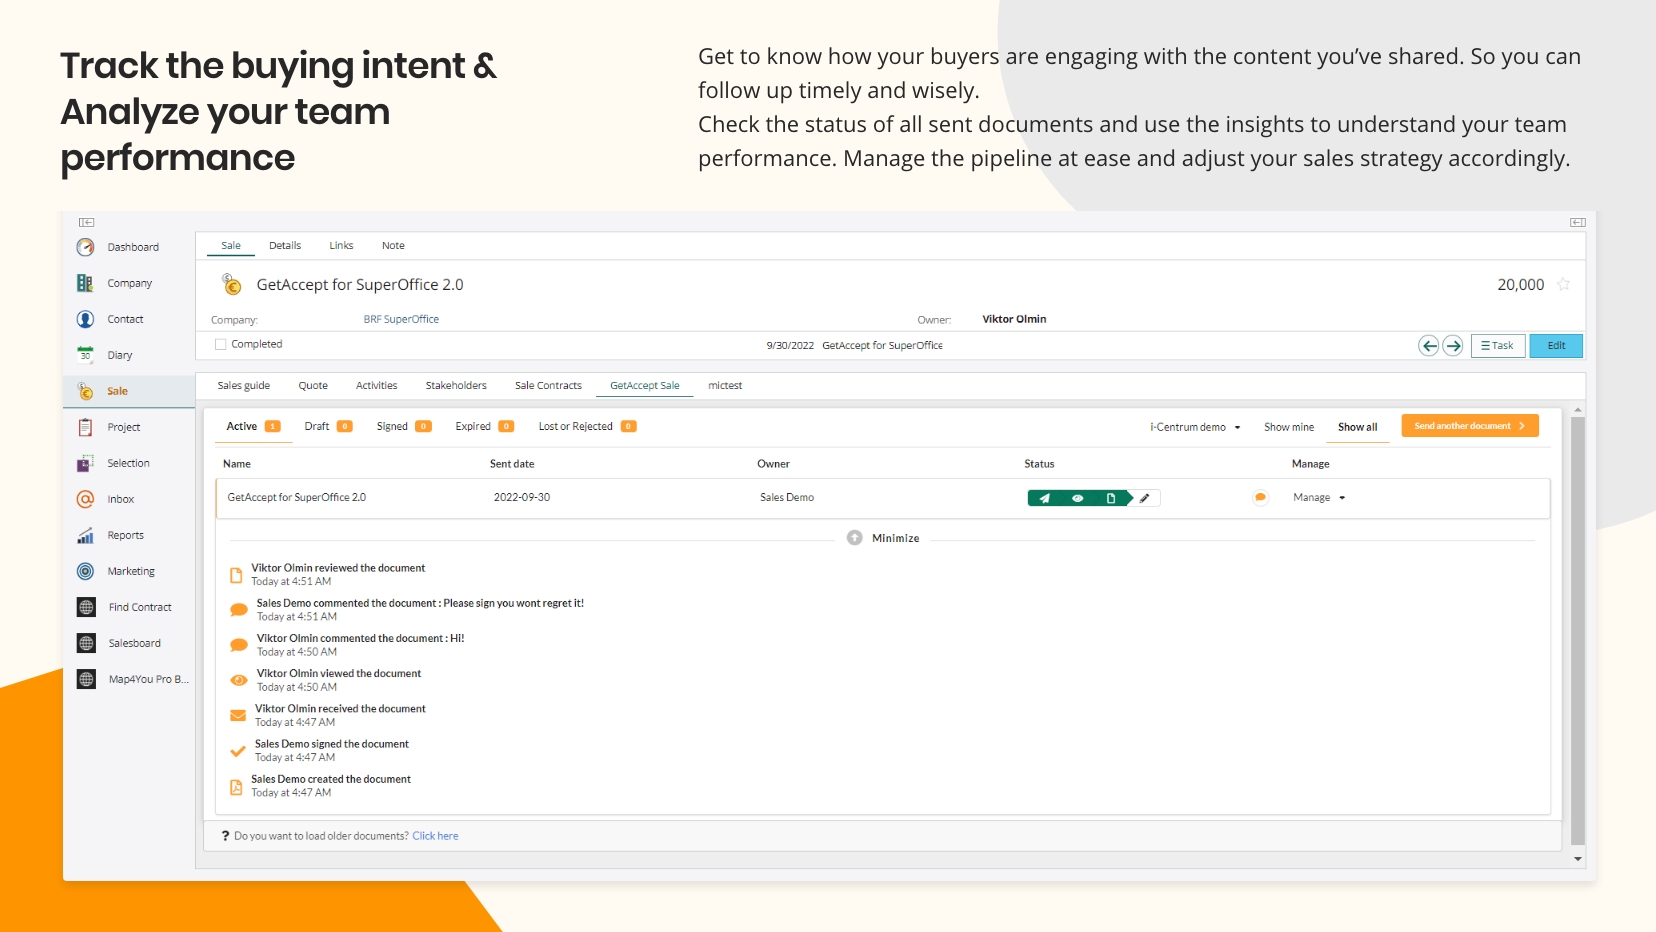Click the signature pen status icon
This screenshot has height=932, width=1656.
(x=1145, y=498)
